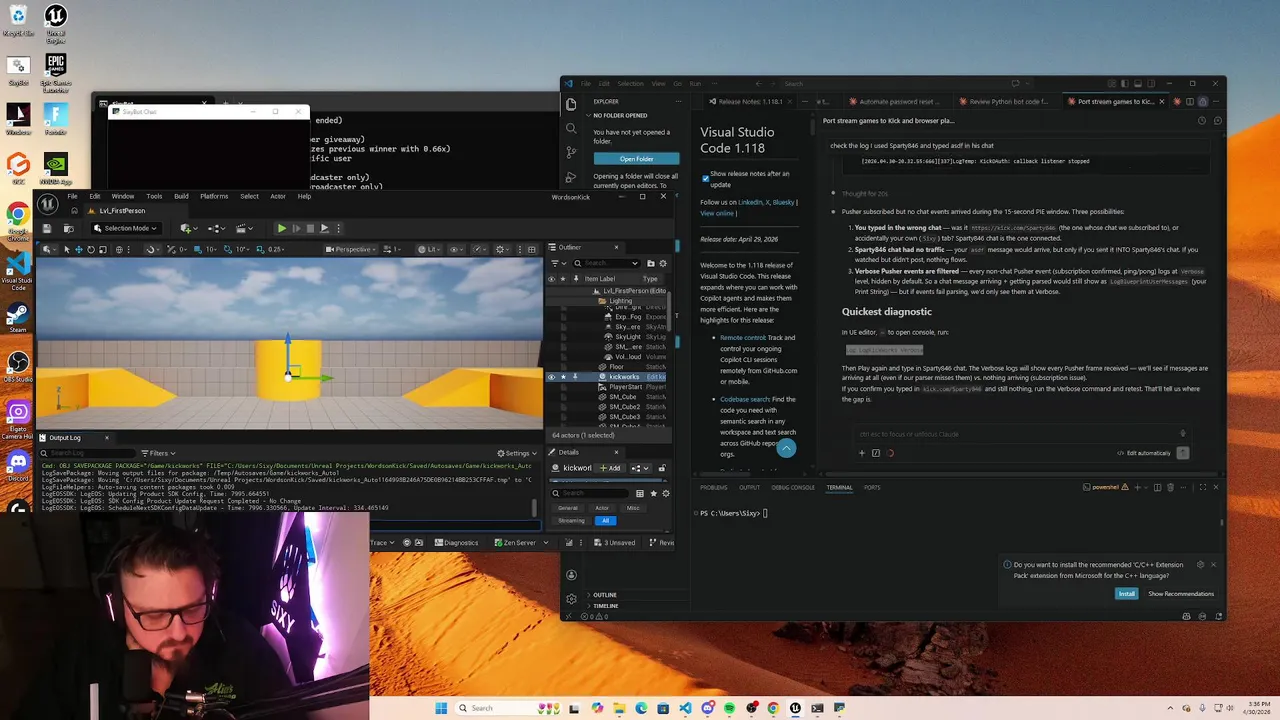Click the Unreal save level icon
This screenshot has width=1280, height=720.
[x=47, y=228]
